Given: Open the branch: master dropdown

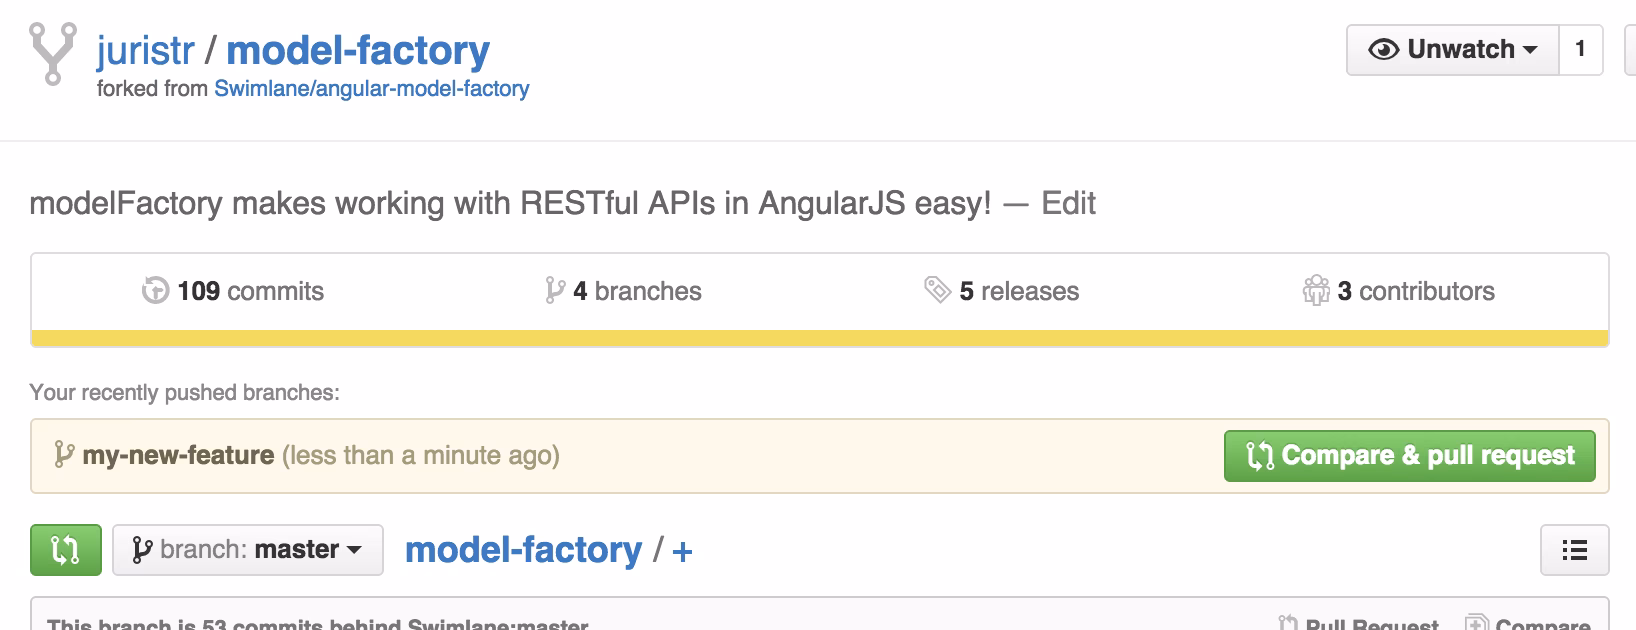Looking at the screenshot, I should point(248,550).
